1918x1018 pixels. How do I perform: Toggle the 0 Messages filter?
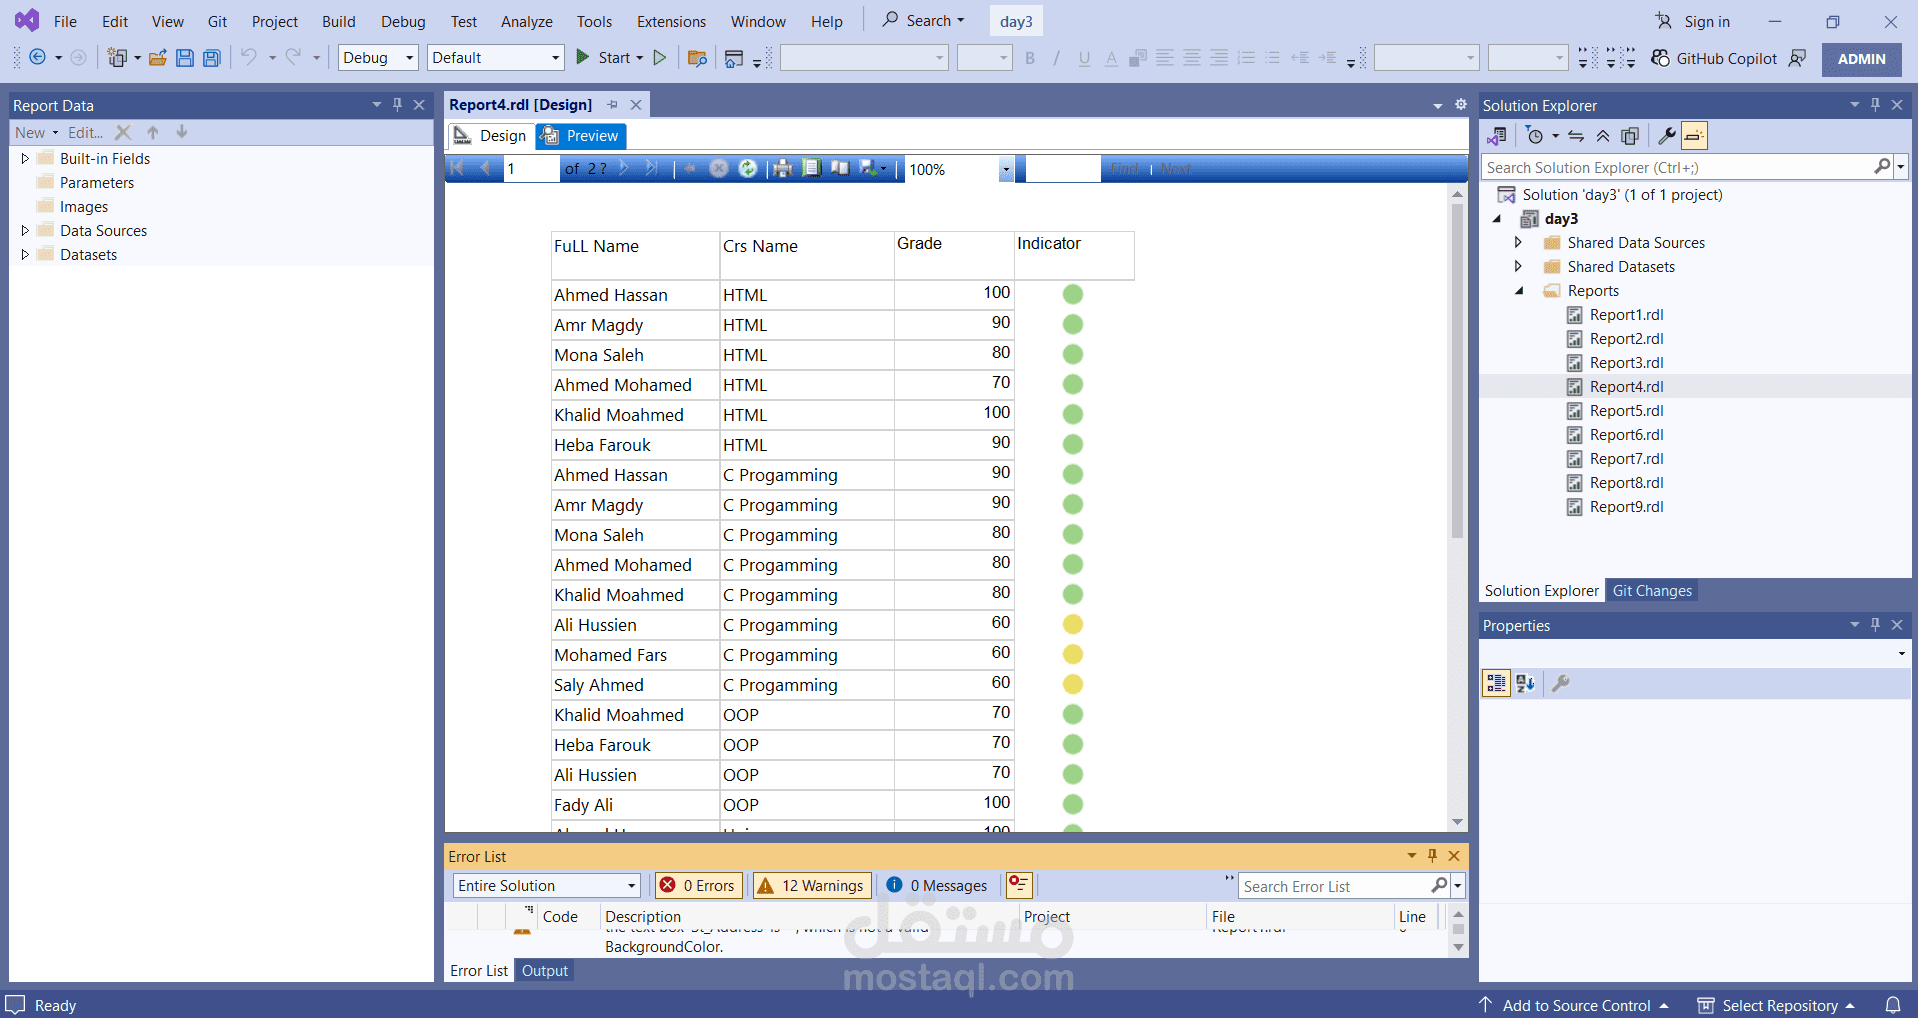[x=937, y=885]
